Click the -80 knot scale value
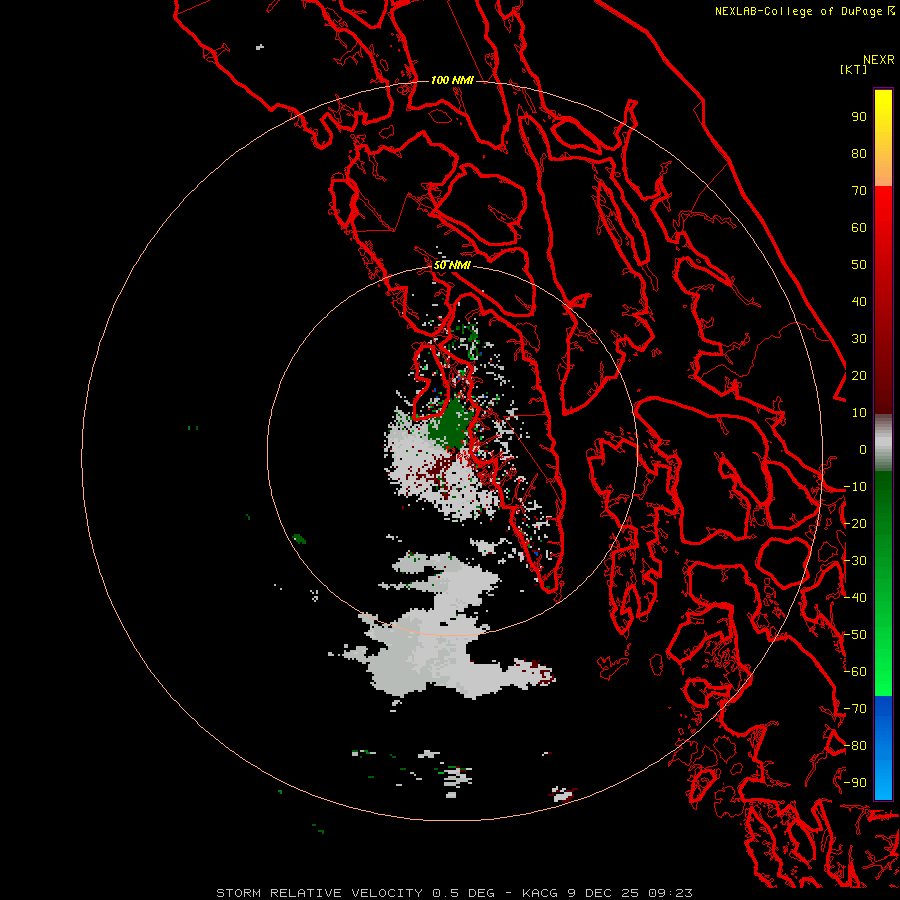Screen dimensions: 900x900 point(855,746)
